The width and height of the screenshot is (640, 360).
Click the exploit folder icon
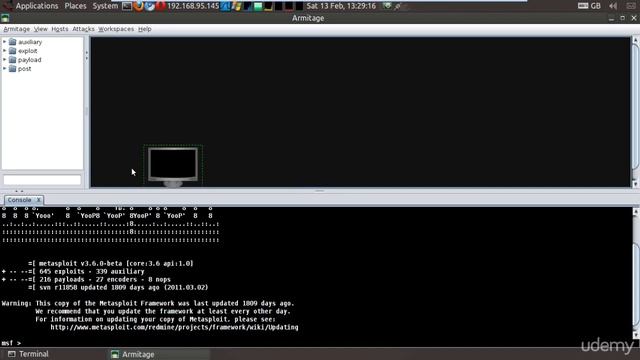tap(13, 51)
